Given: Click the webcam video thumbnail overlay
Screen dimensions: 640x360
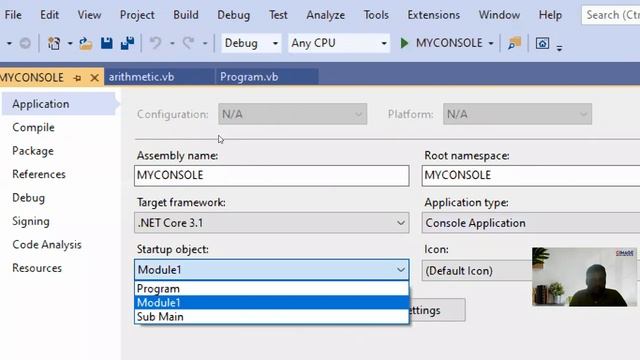Looking at the screenshot, I should 584,277.
